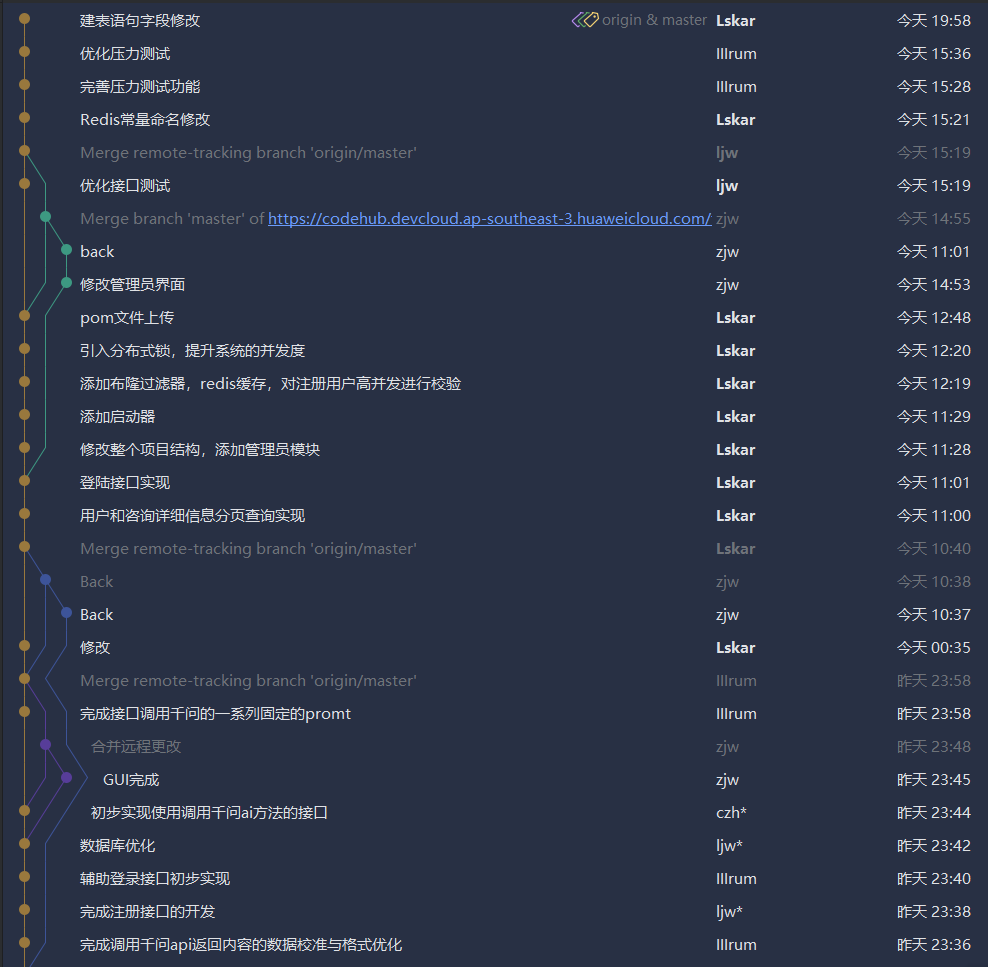Select commit 添加启动器
This screenshot has width=988, height=967.
117,417
